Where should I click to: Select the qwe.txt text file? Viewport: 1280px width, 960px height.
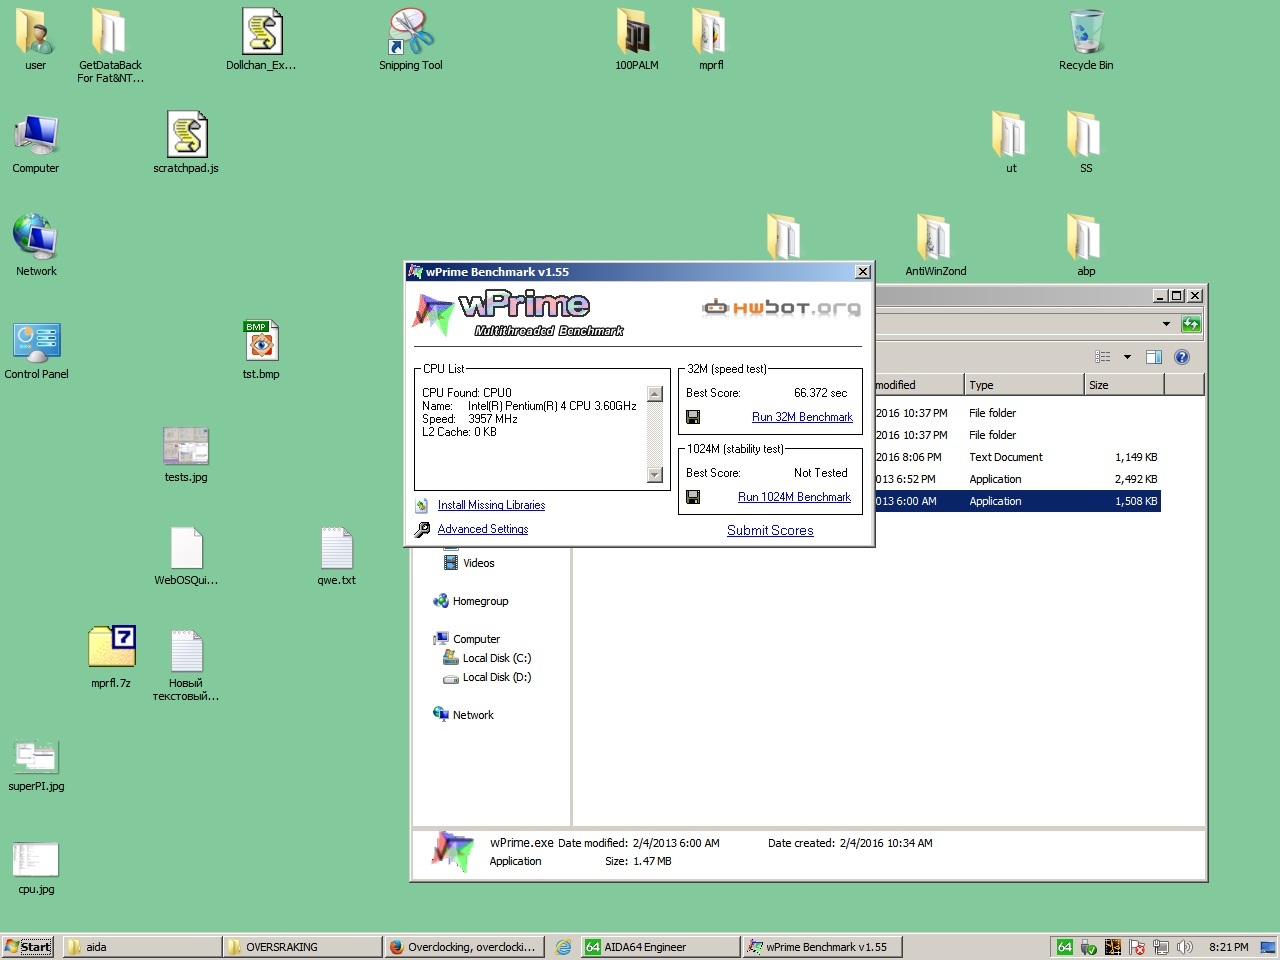pyautogui.click(x=336, y=555)
